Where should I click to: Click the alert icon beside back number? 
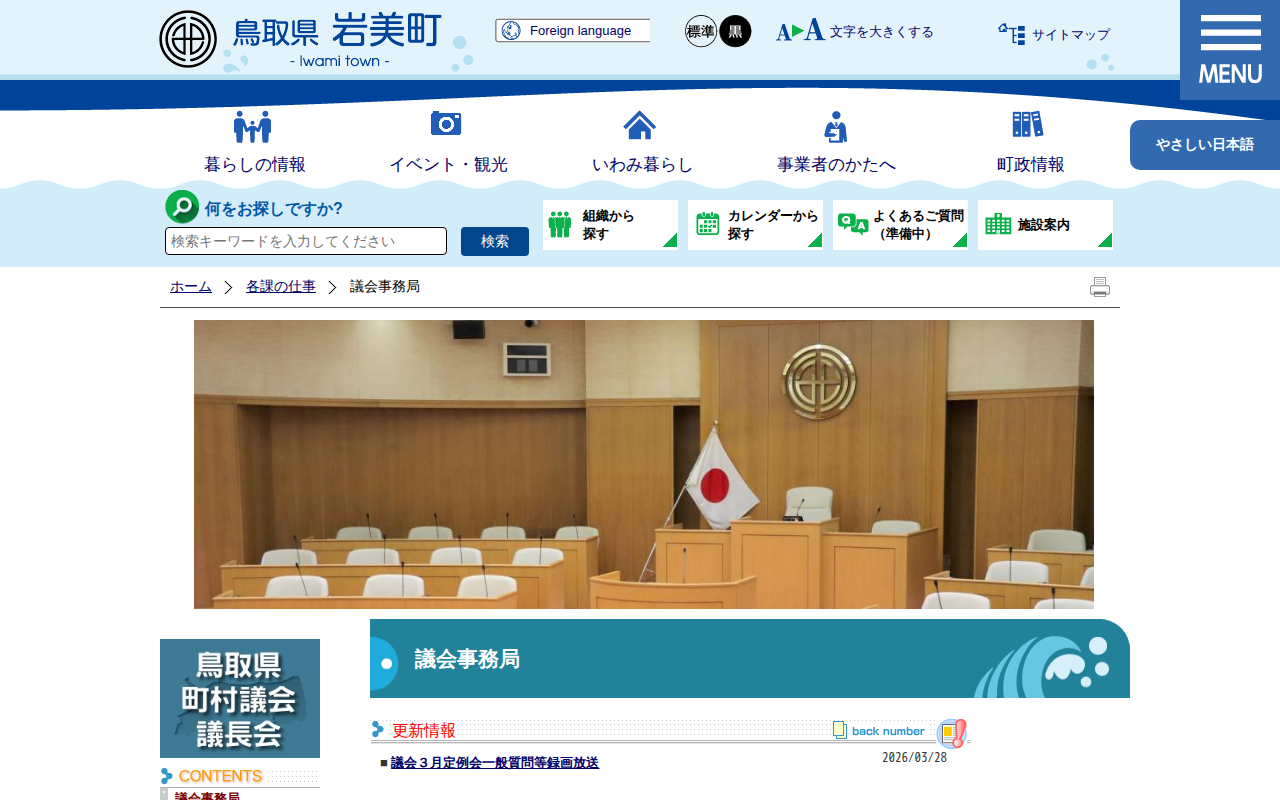point(952,733)
